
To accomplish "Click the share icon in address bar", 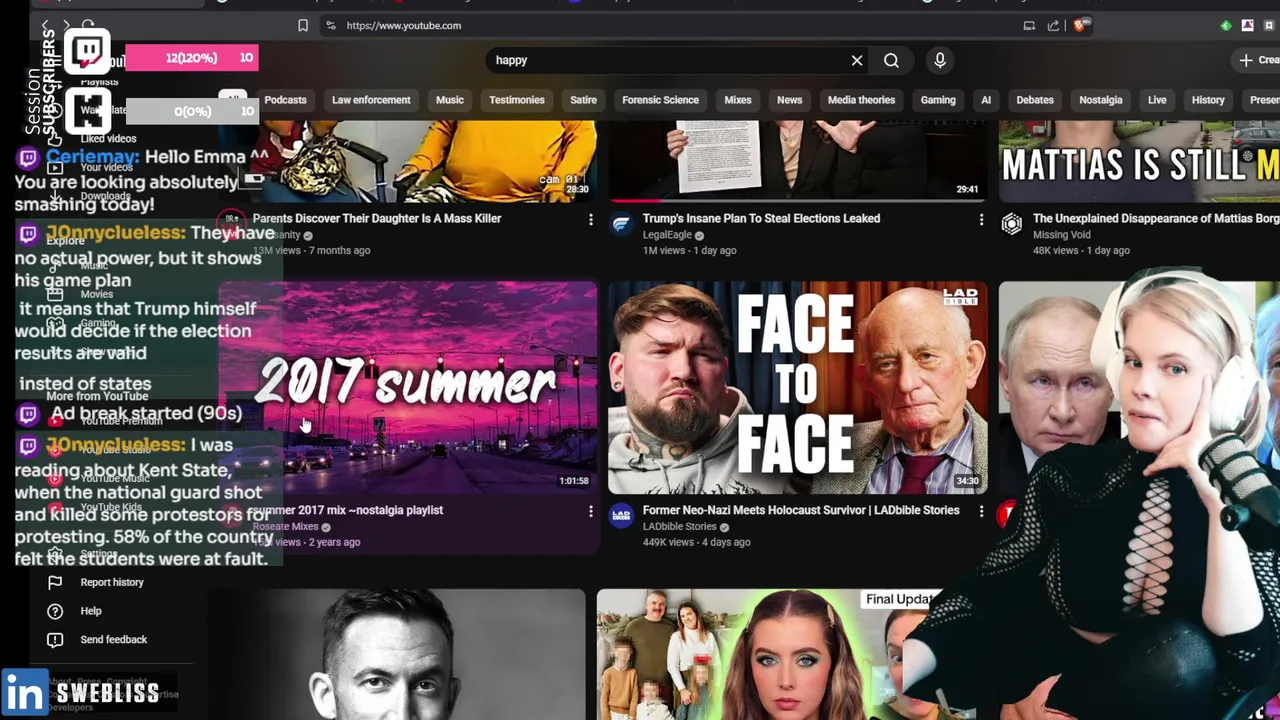I will (1053, 26).
